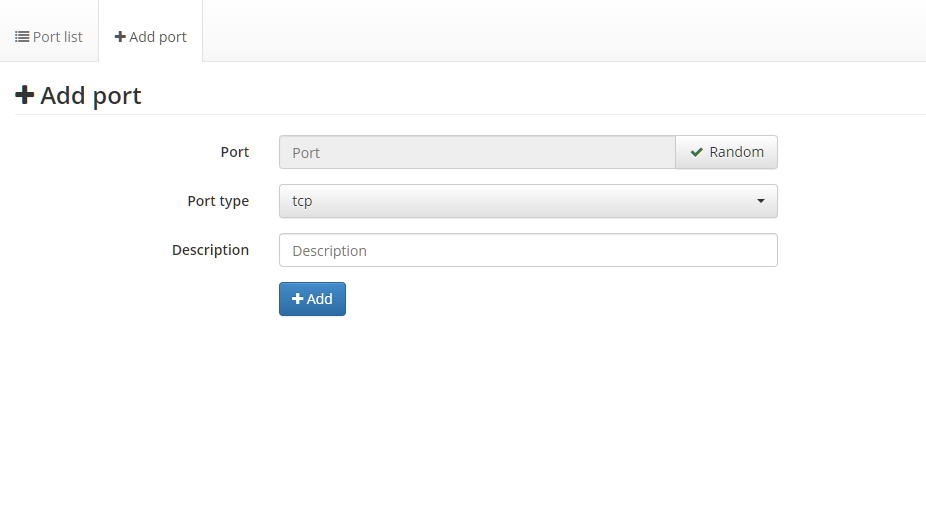Screen dimensions: 926x511
Task: Select the Add port tab
Action: pos(151,37)
